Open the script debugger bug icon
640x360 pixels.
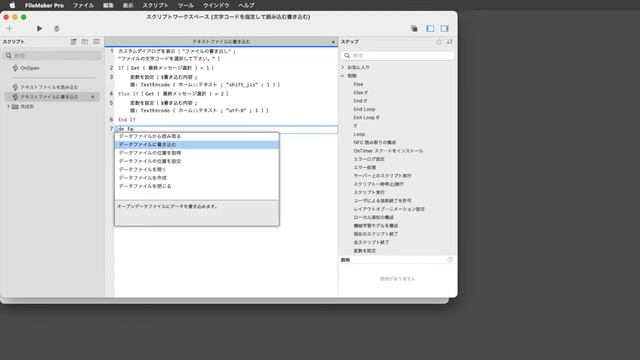coord(57,29)
